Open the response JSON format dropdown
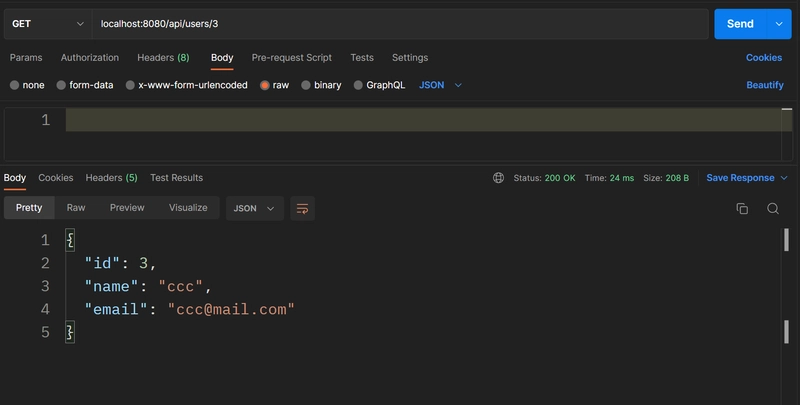The height and width of the screenshot is (405, 800). click(x=255, y=208)
